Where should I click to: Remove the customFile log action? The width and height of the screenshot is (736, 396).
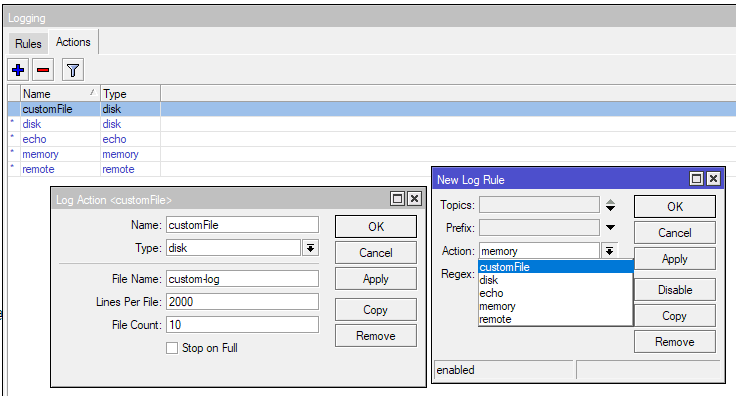point(376,336)
